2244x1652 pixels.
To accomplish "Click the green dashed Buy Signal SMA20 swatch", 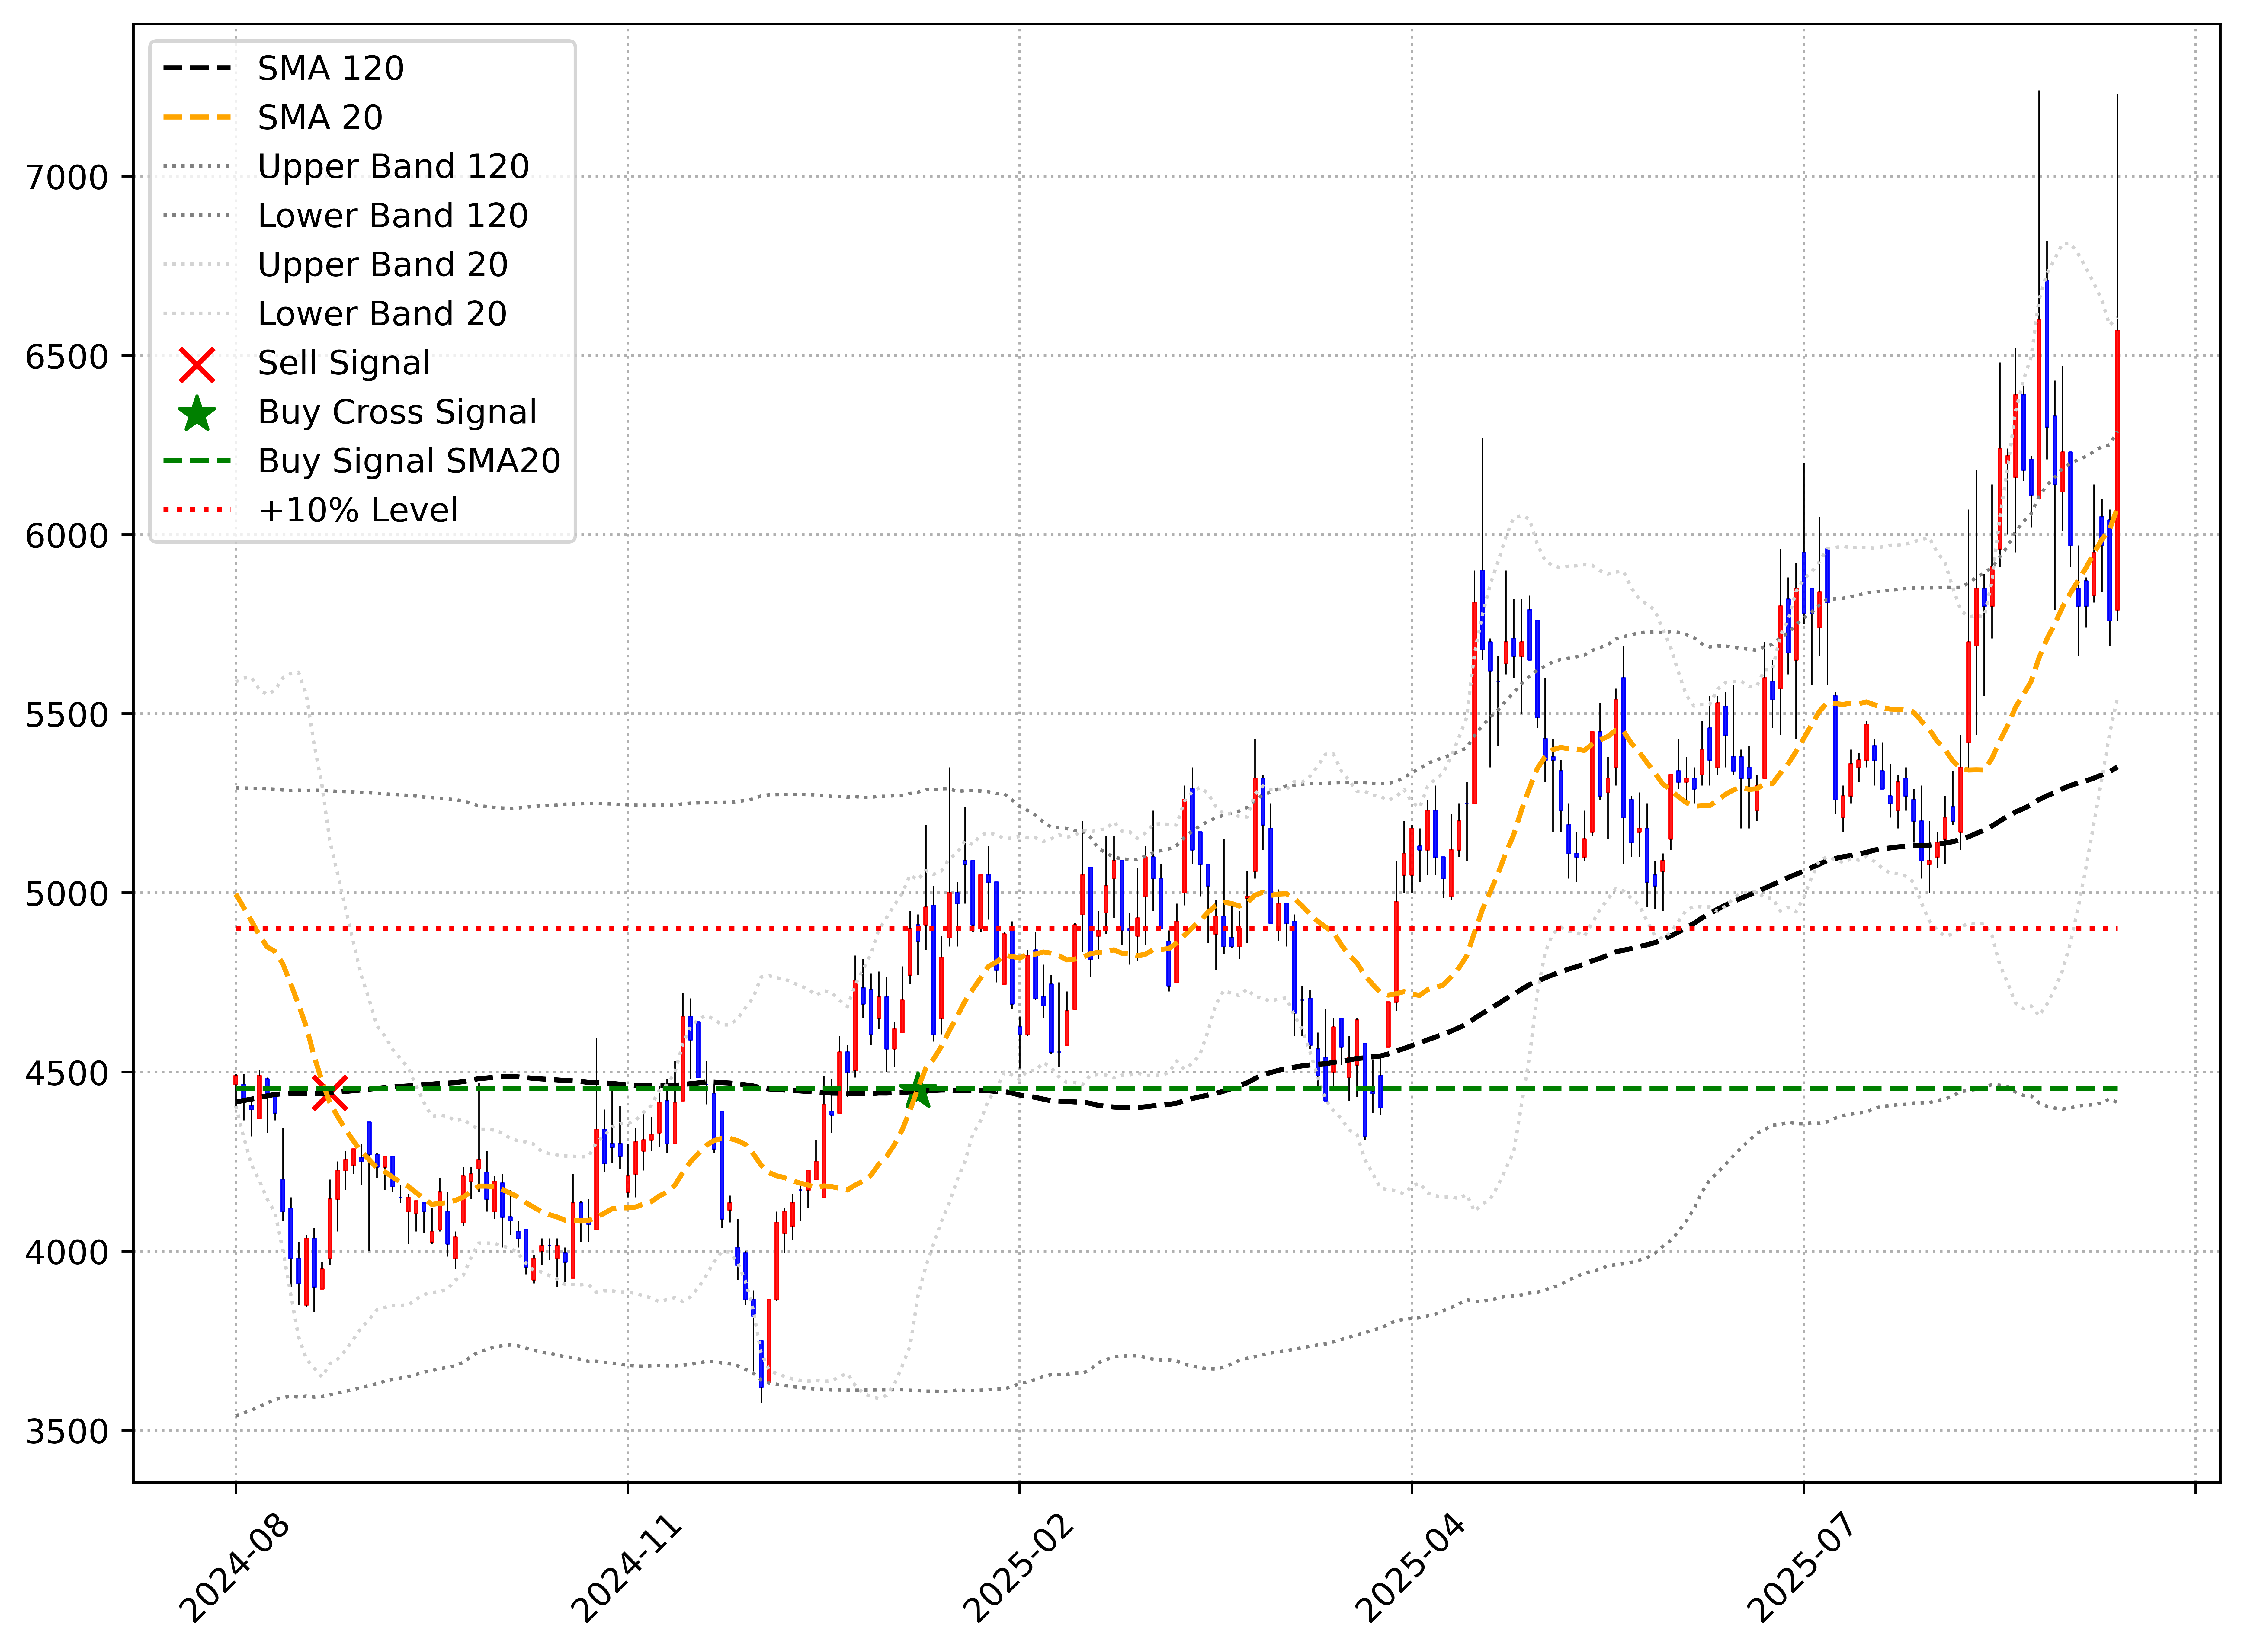I will pos(197,461).
